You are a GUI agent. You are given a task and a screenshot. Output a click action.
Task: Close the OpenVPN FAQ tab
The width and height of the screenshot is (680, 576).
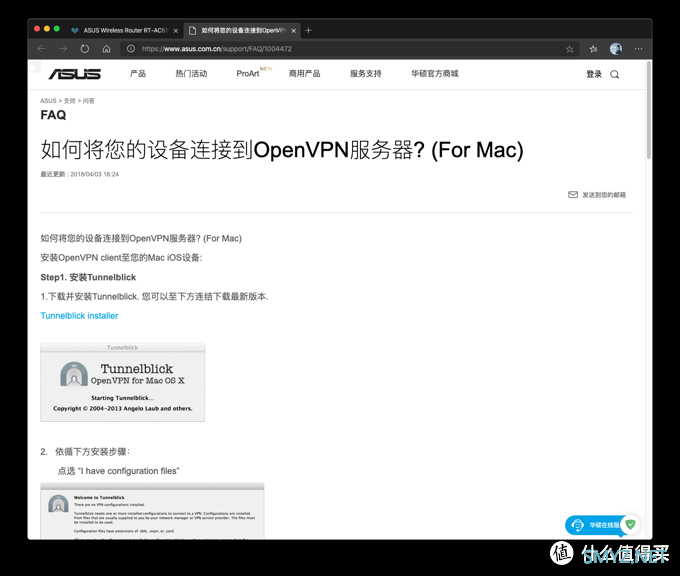tap(294, 31)
